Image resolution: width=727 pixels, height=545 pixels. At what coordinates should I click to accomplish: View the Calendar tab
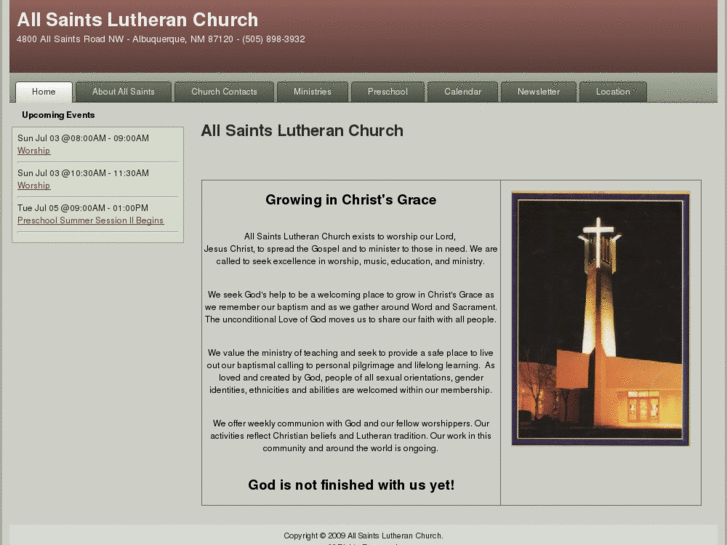[462, 92]
